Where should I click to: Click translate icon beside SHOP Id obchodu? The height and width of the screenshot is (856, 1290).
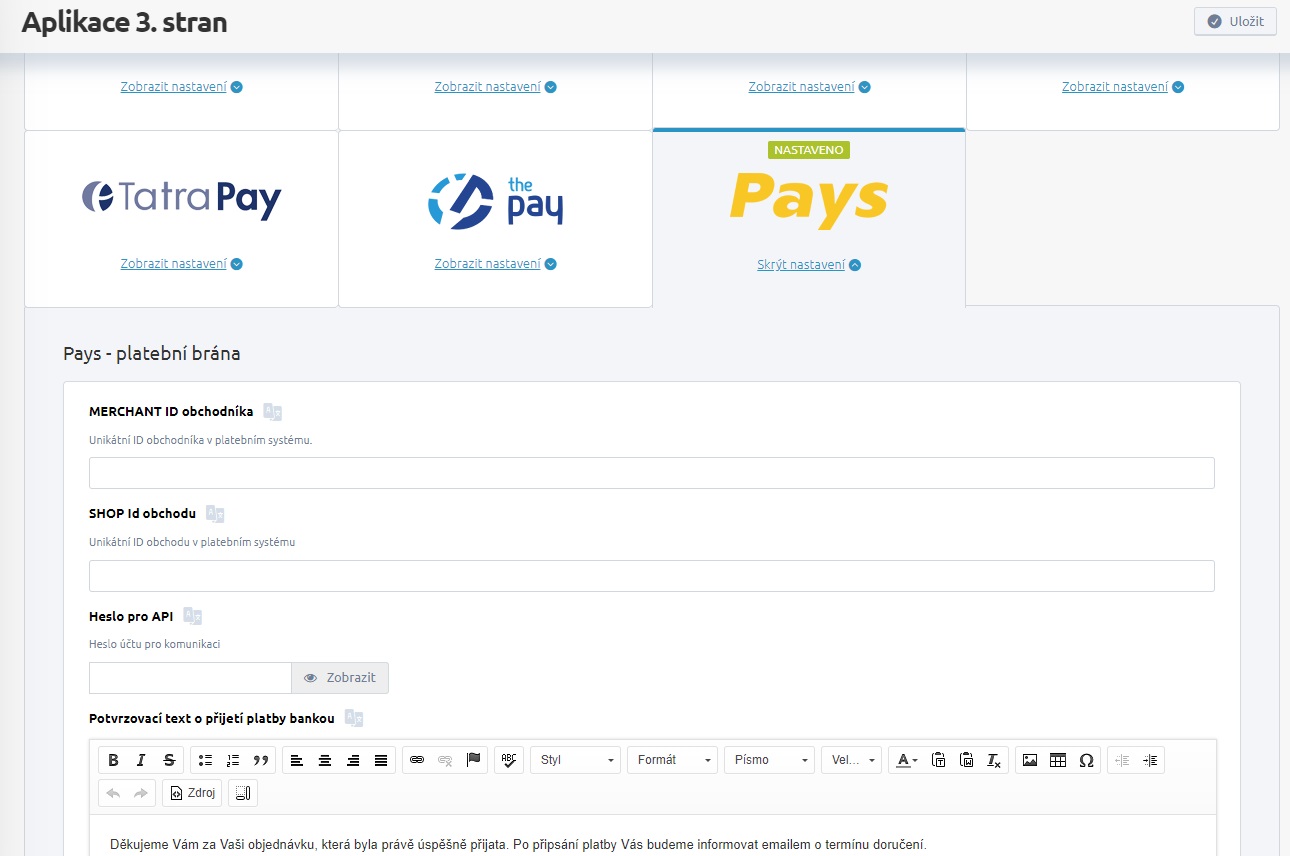(x=215, y=514)
